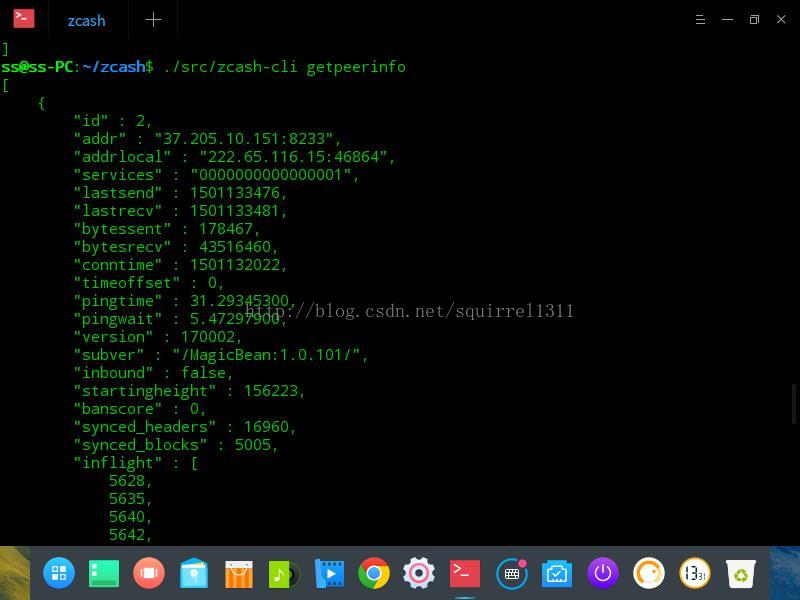Click the purple power button dock icon

click(x=603, y=572)
